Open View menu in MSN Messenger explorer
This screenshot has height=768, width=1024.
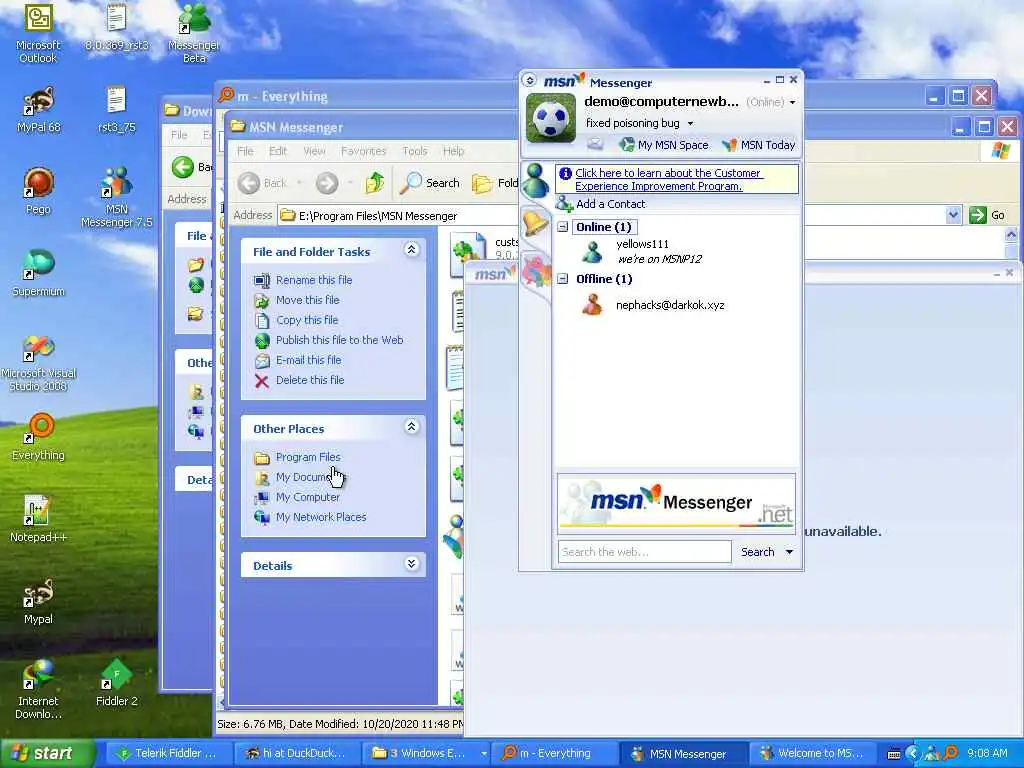(314, 151)
